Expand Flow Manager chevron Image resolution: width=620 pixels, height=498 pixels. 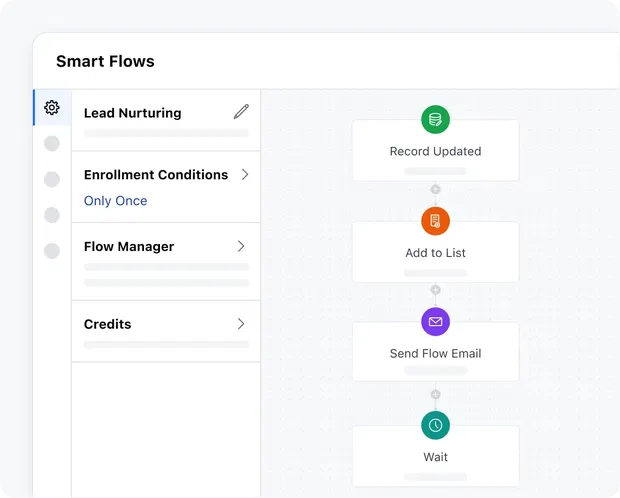tap(241, 246)
